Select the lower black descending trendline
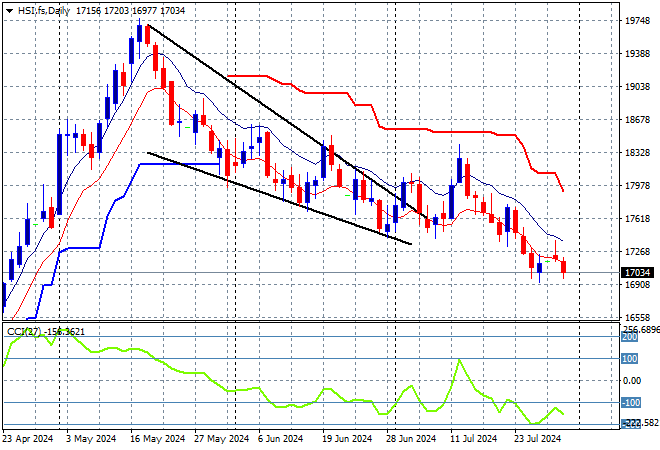The image size is (660, 450). [x=279, y=198]
